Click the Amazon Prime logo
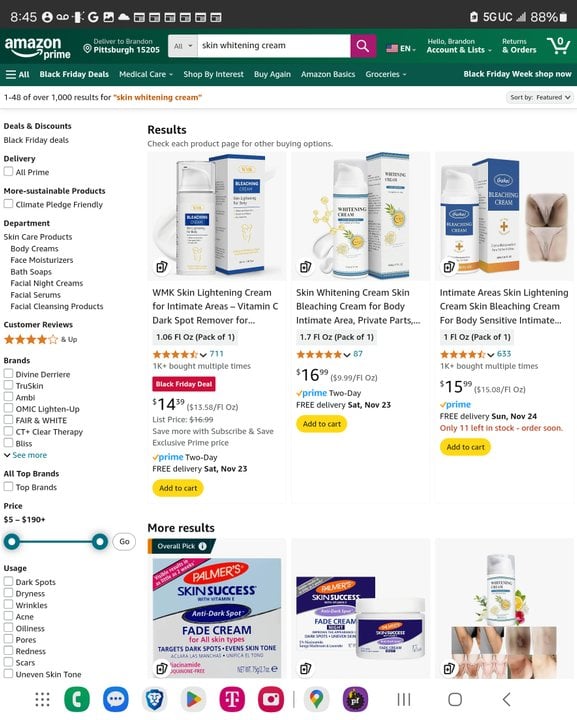The height and width of the screenshot is (720, 577). [38, 48]
